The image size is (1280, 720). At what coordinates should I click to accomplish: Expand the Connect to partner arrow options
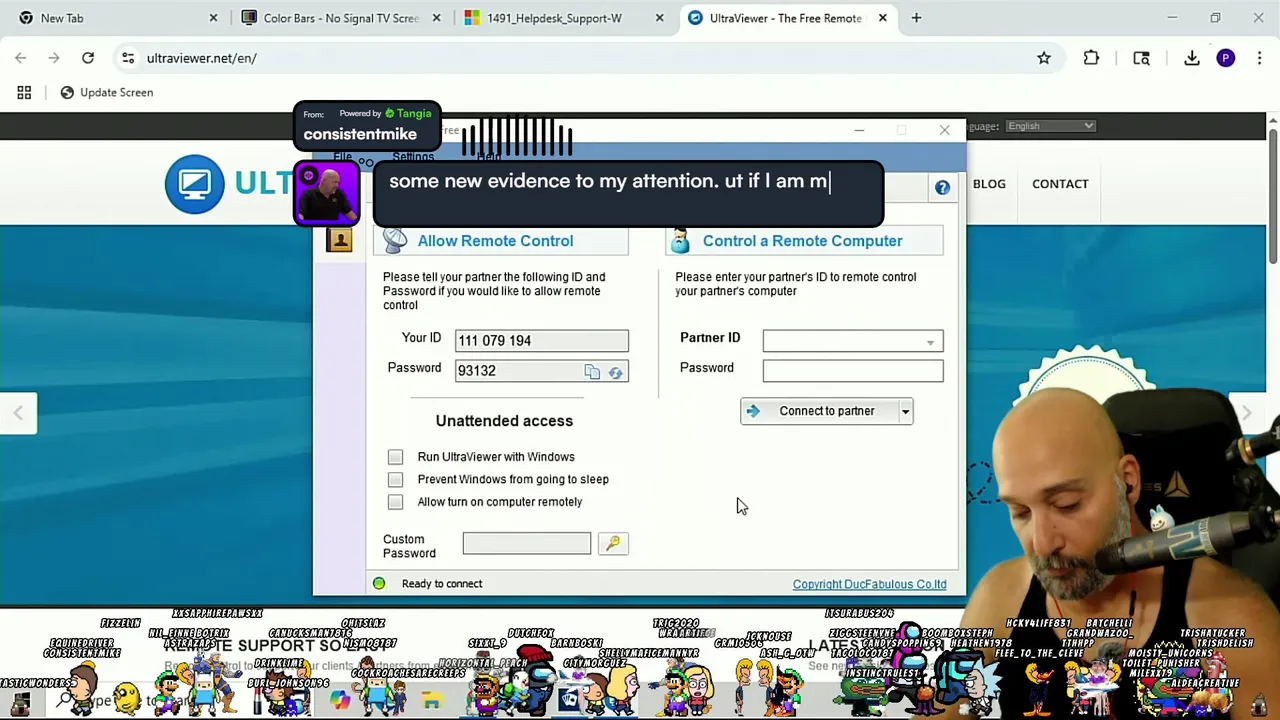point(905,411)
